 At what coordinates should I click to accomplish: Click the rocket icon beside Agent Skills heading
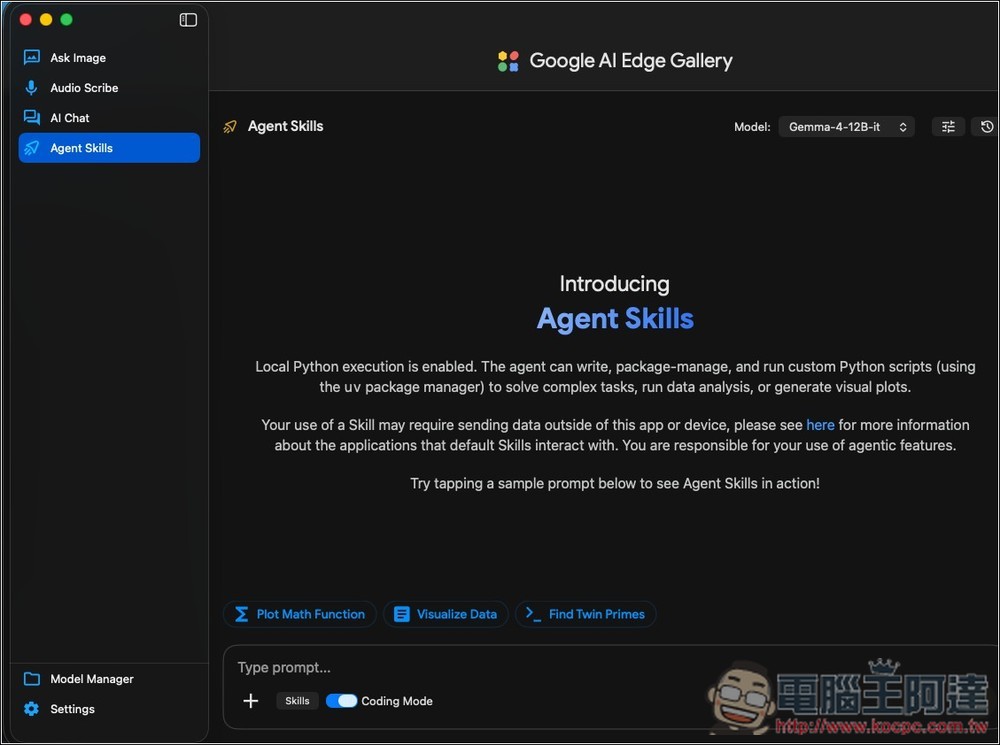[x=230, y=127]
